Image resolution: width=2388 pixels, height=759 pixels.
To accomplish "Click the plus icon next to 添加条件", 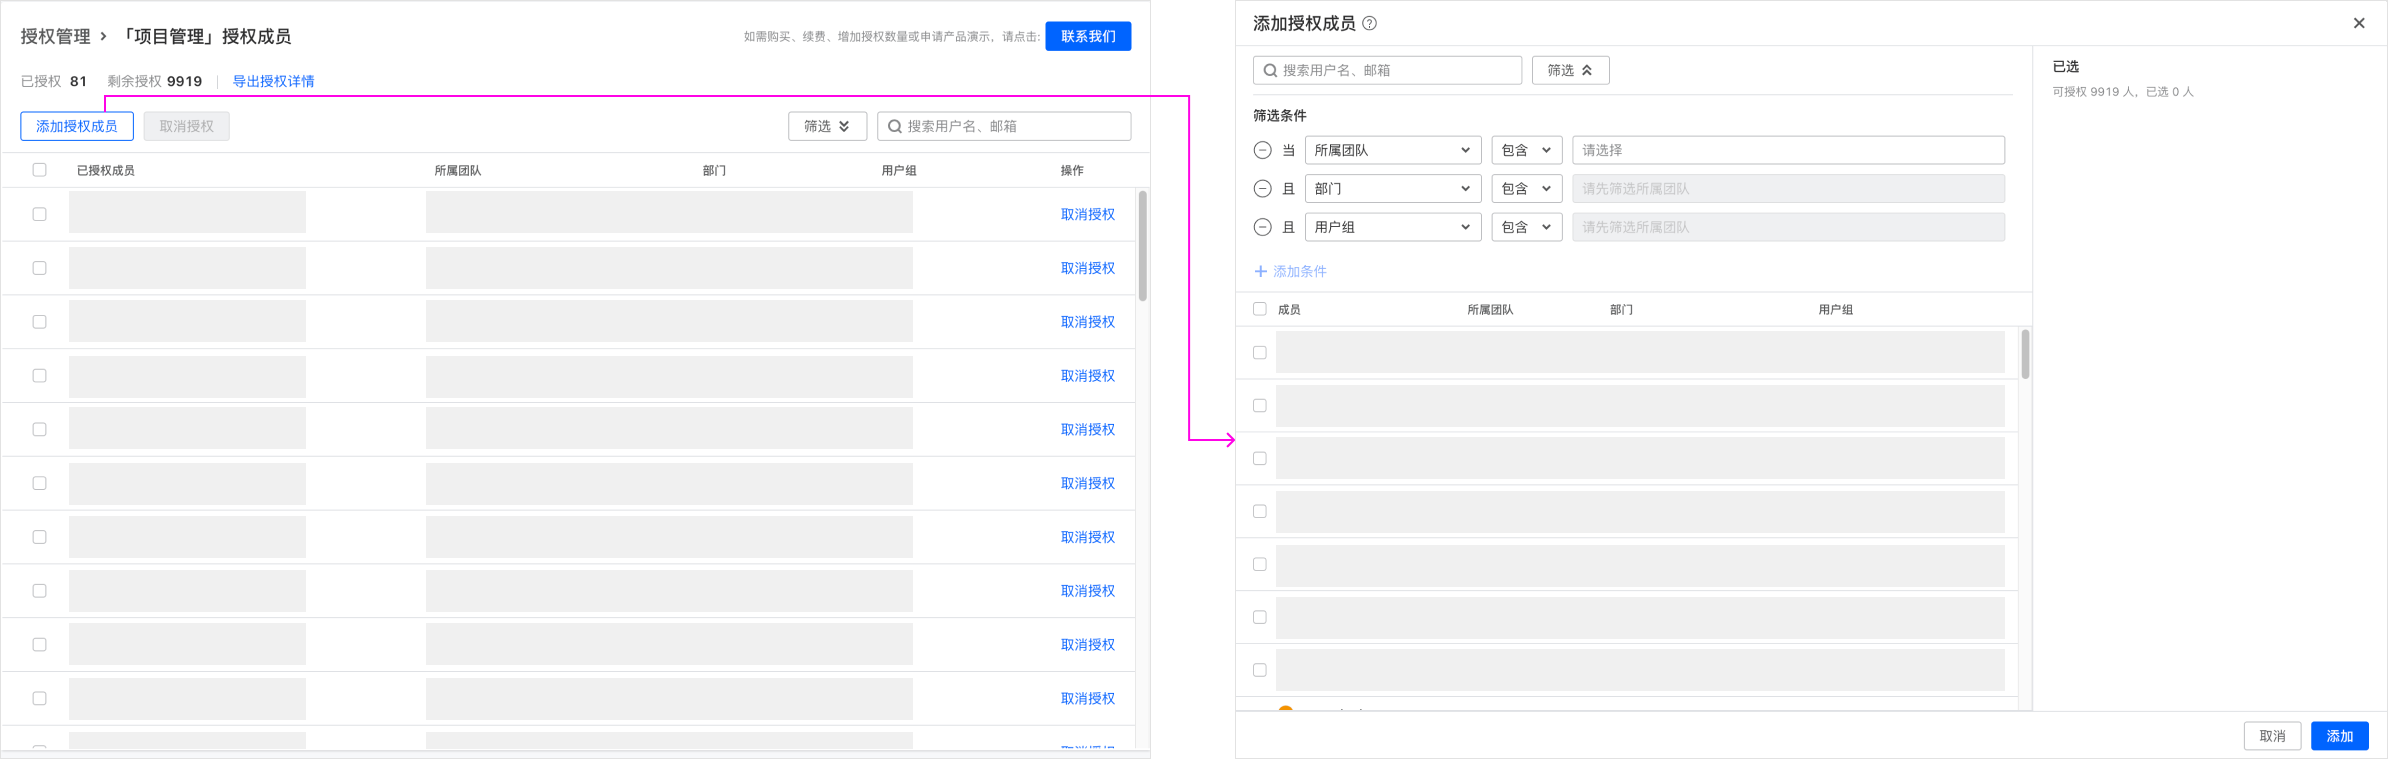I will 1261,271.
